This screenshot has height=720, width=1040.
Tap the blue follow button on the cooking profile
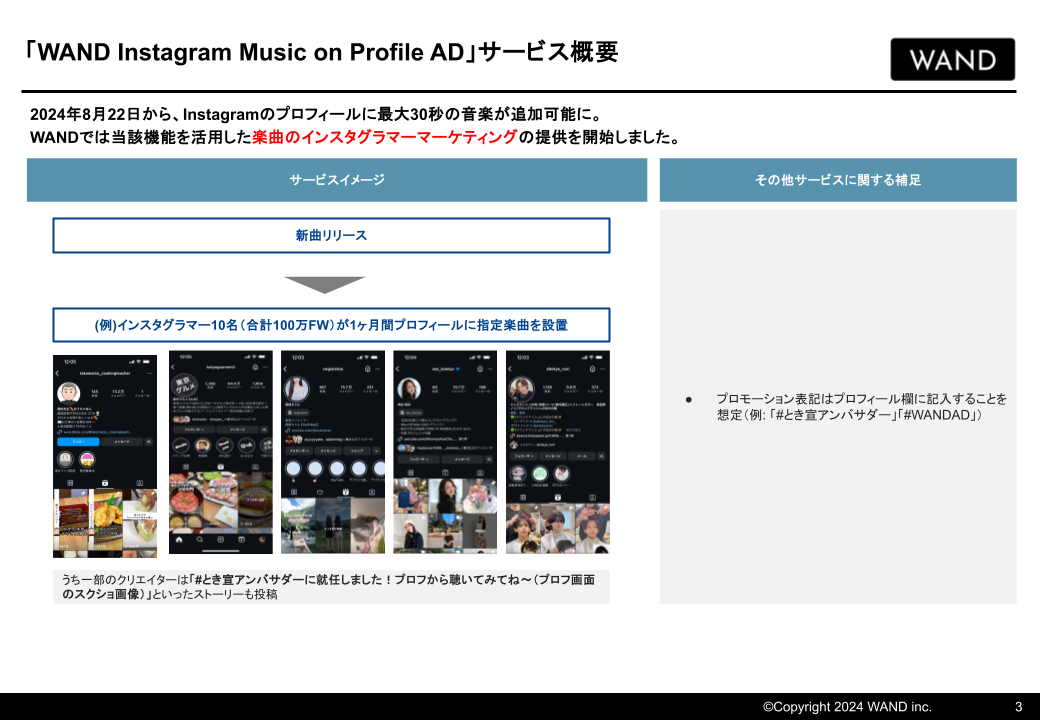pos(78,442)
